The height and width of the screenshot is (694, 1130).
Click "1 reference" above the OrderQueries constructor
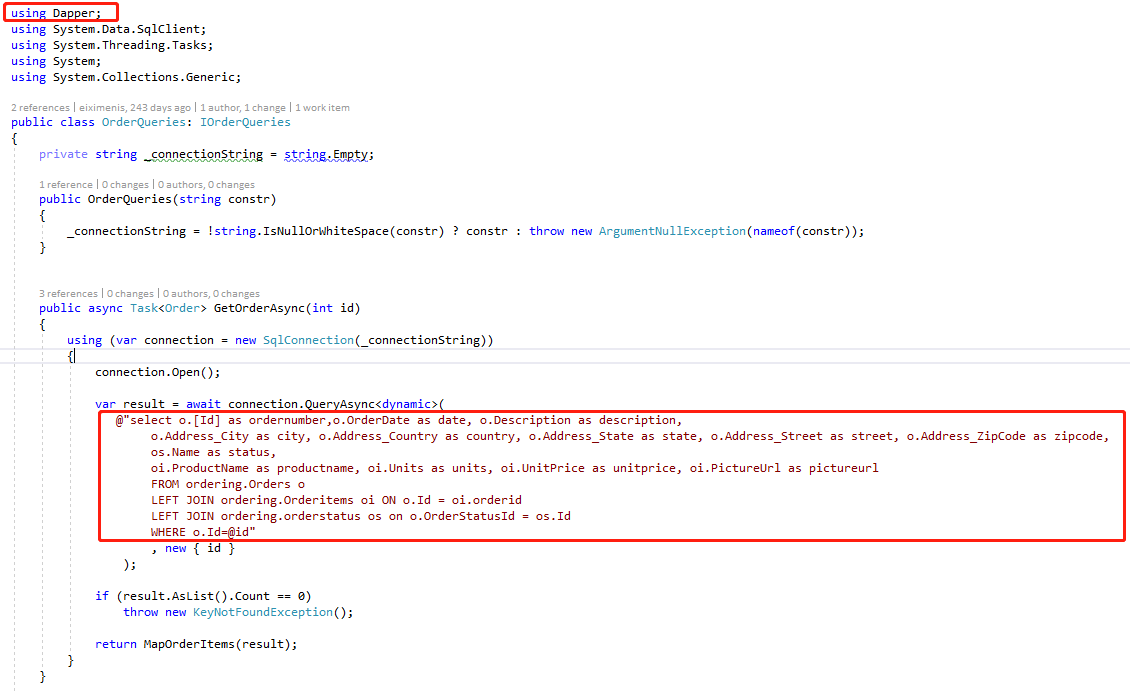click(65, 185)
